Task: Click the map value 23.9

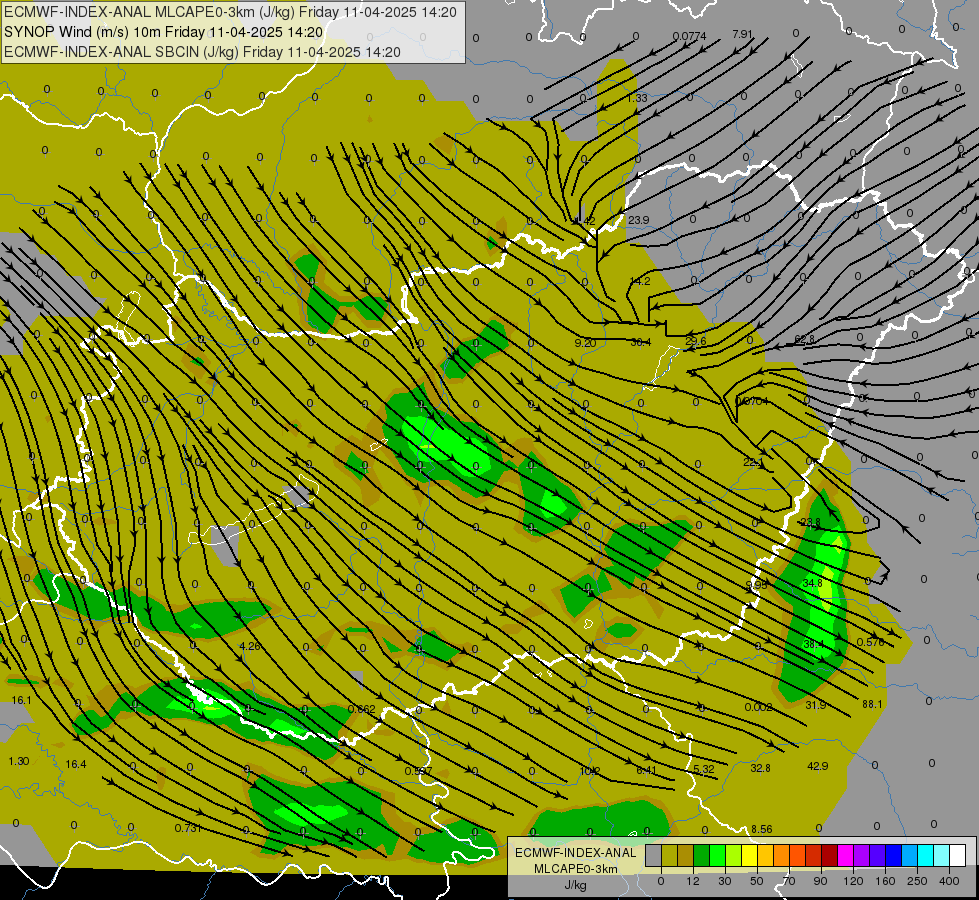Action: click(x=638, y=220)
